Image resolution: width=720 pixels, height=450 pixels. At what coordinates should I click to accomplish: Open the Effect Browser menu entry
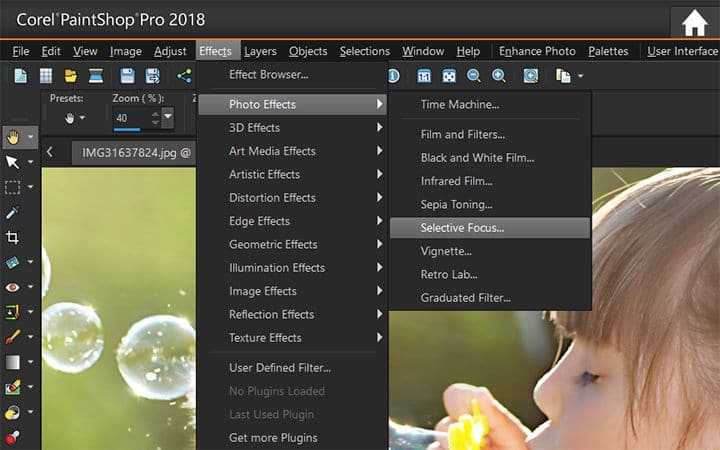point(292,75)
